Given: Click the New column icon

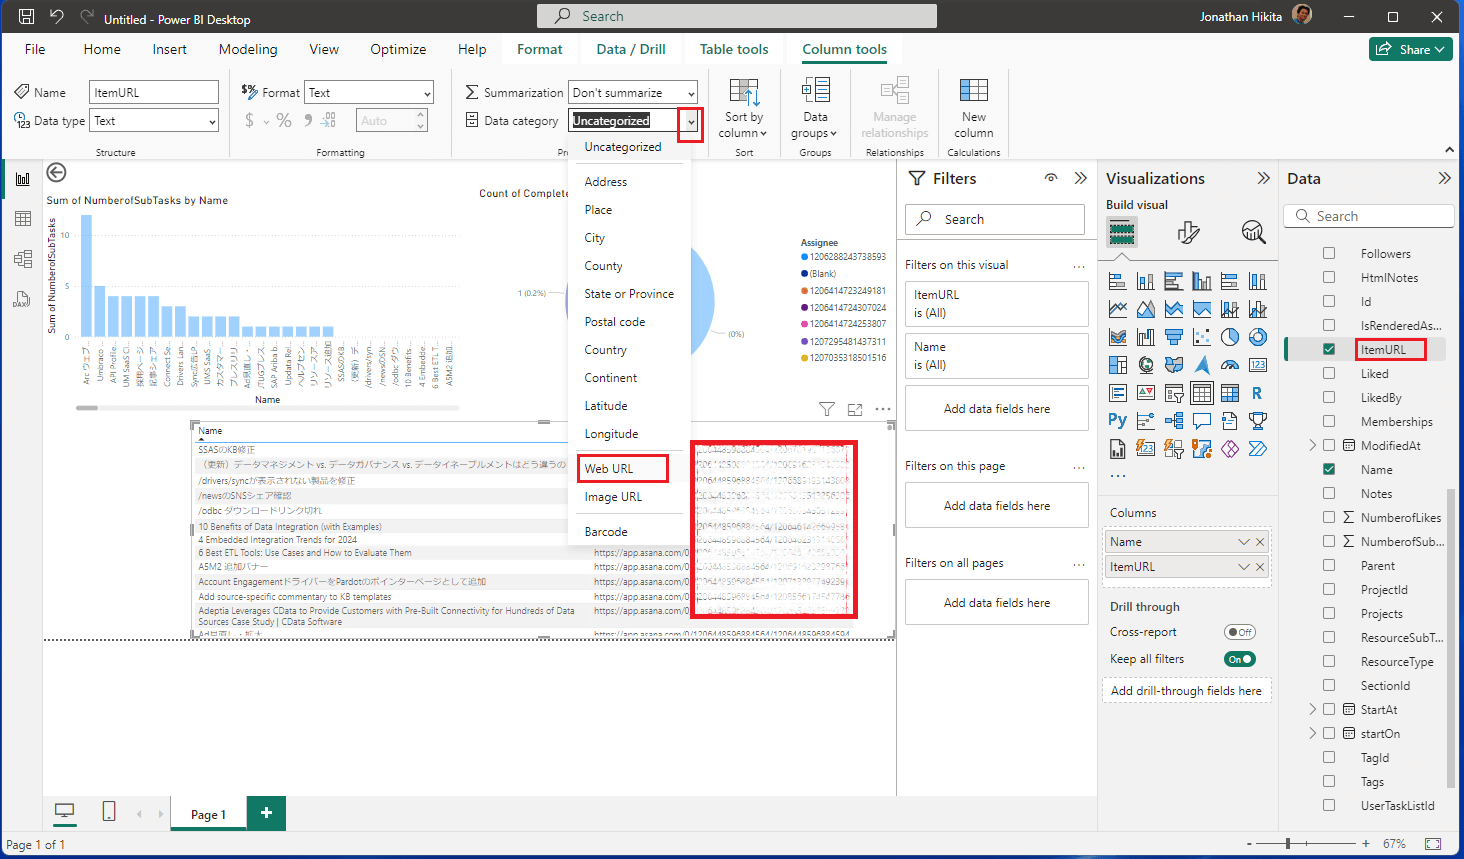Looking at the screenshot, I should click(973, 91).
